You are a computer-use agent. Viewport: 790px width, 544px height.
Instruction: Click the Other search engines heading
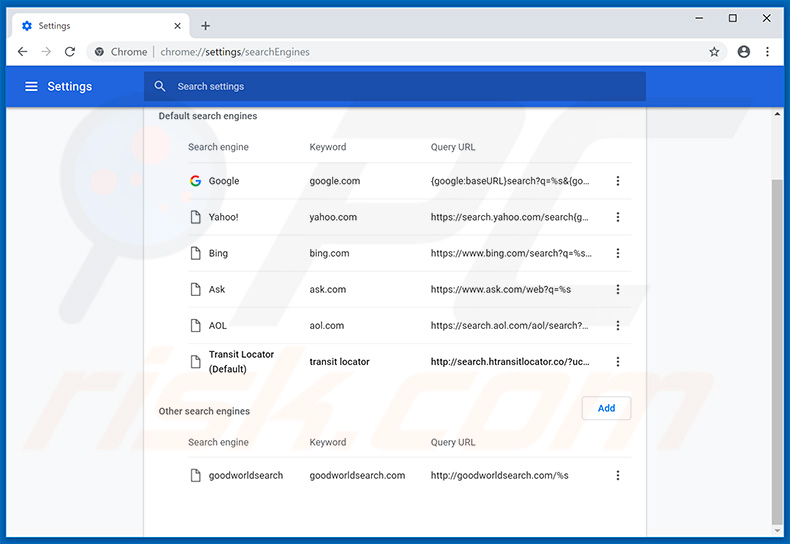coord(204,411)
